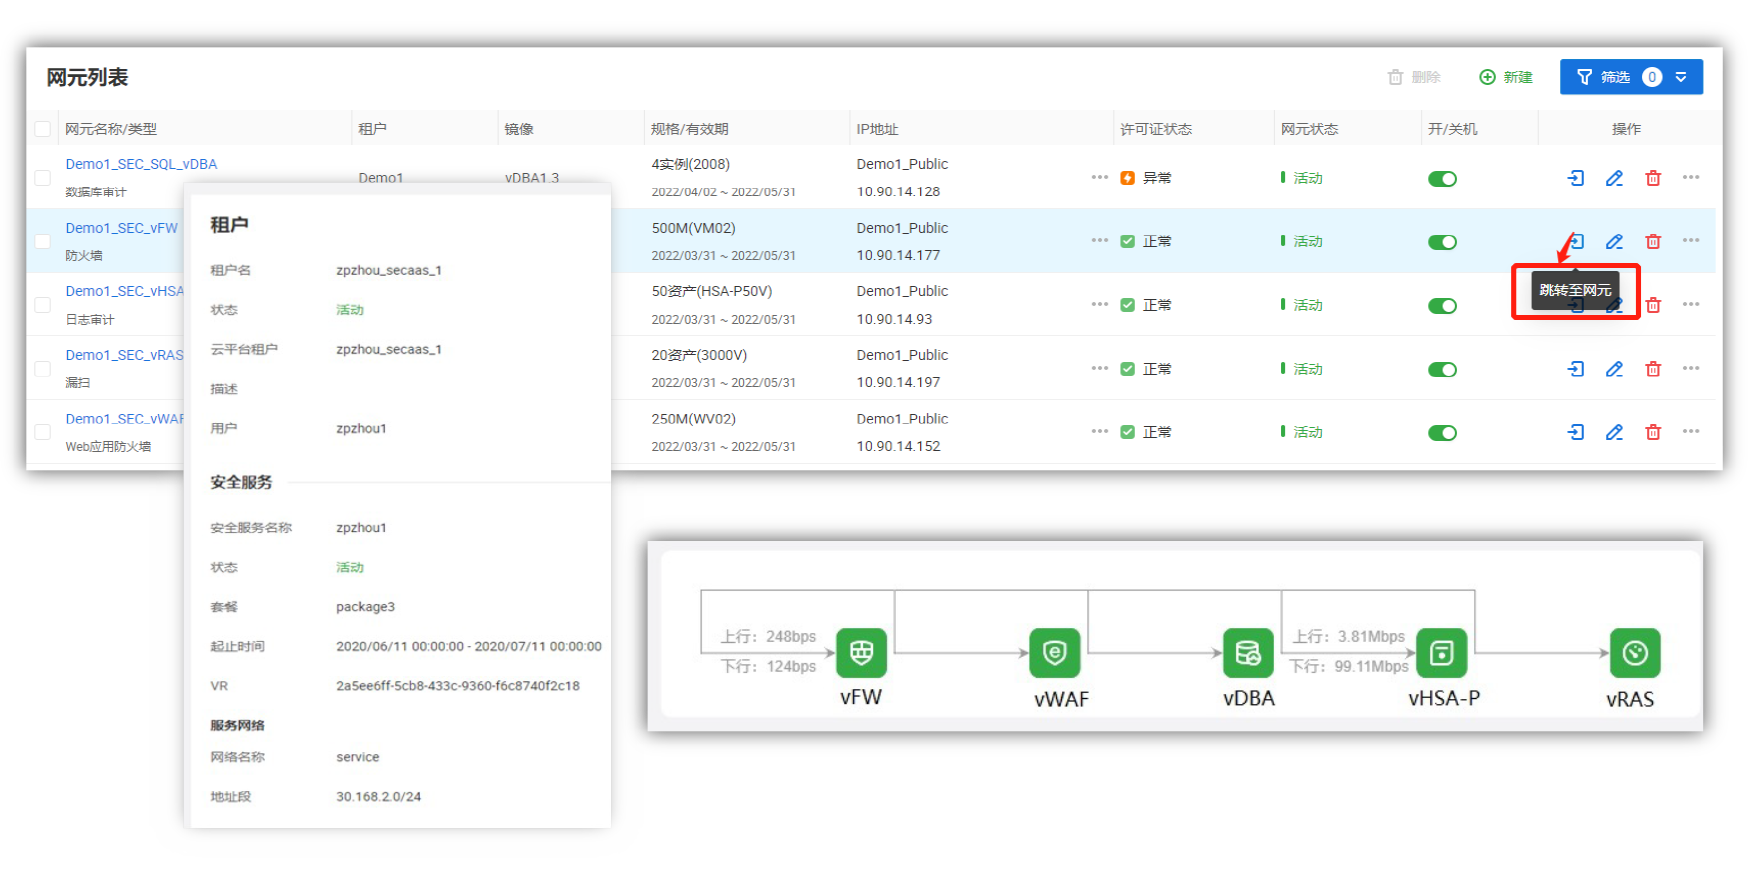The height and width of the screenshot is (882, 1751).
Task: Click the abnormal license status badge
Action: click(1145, 178)
